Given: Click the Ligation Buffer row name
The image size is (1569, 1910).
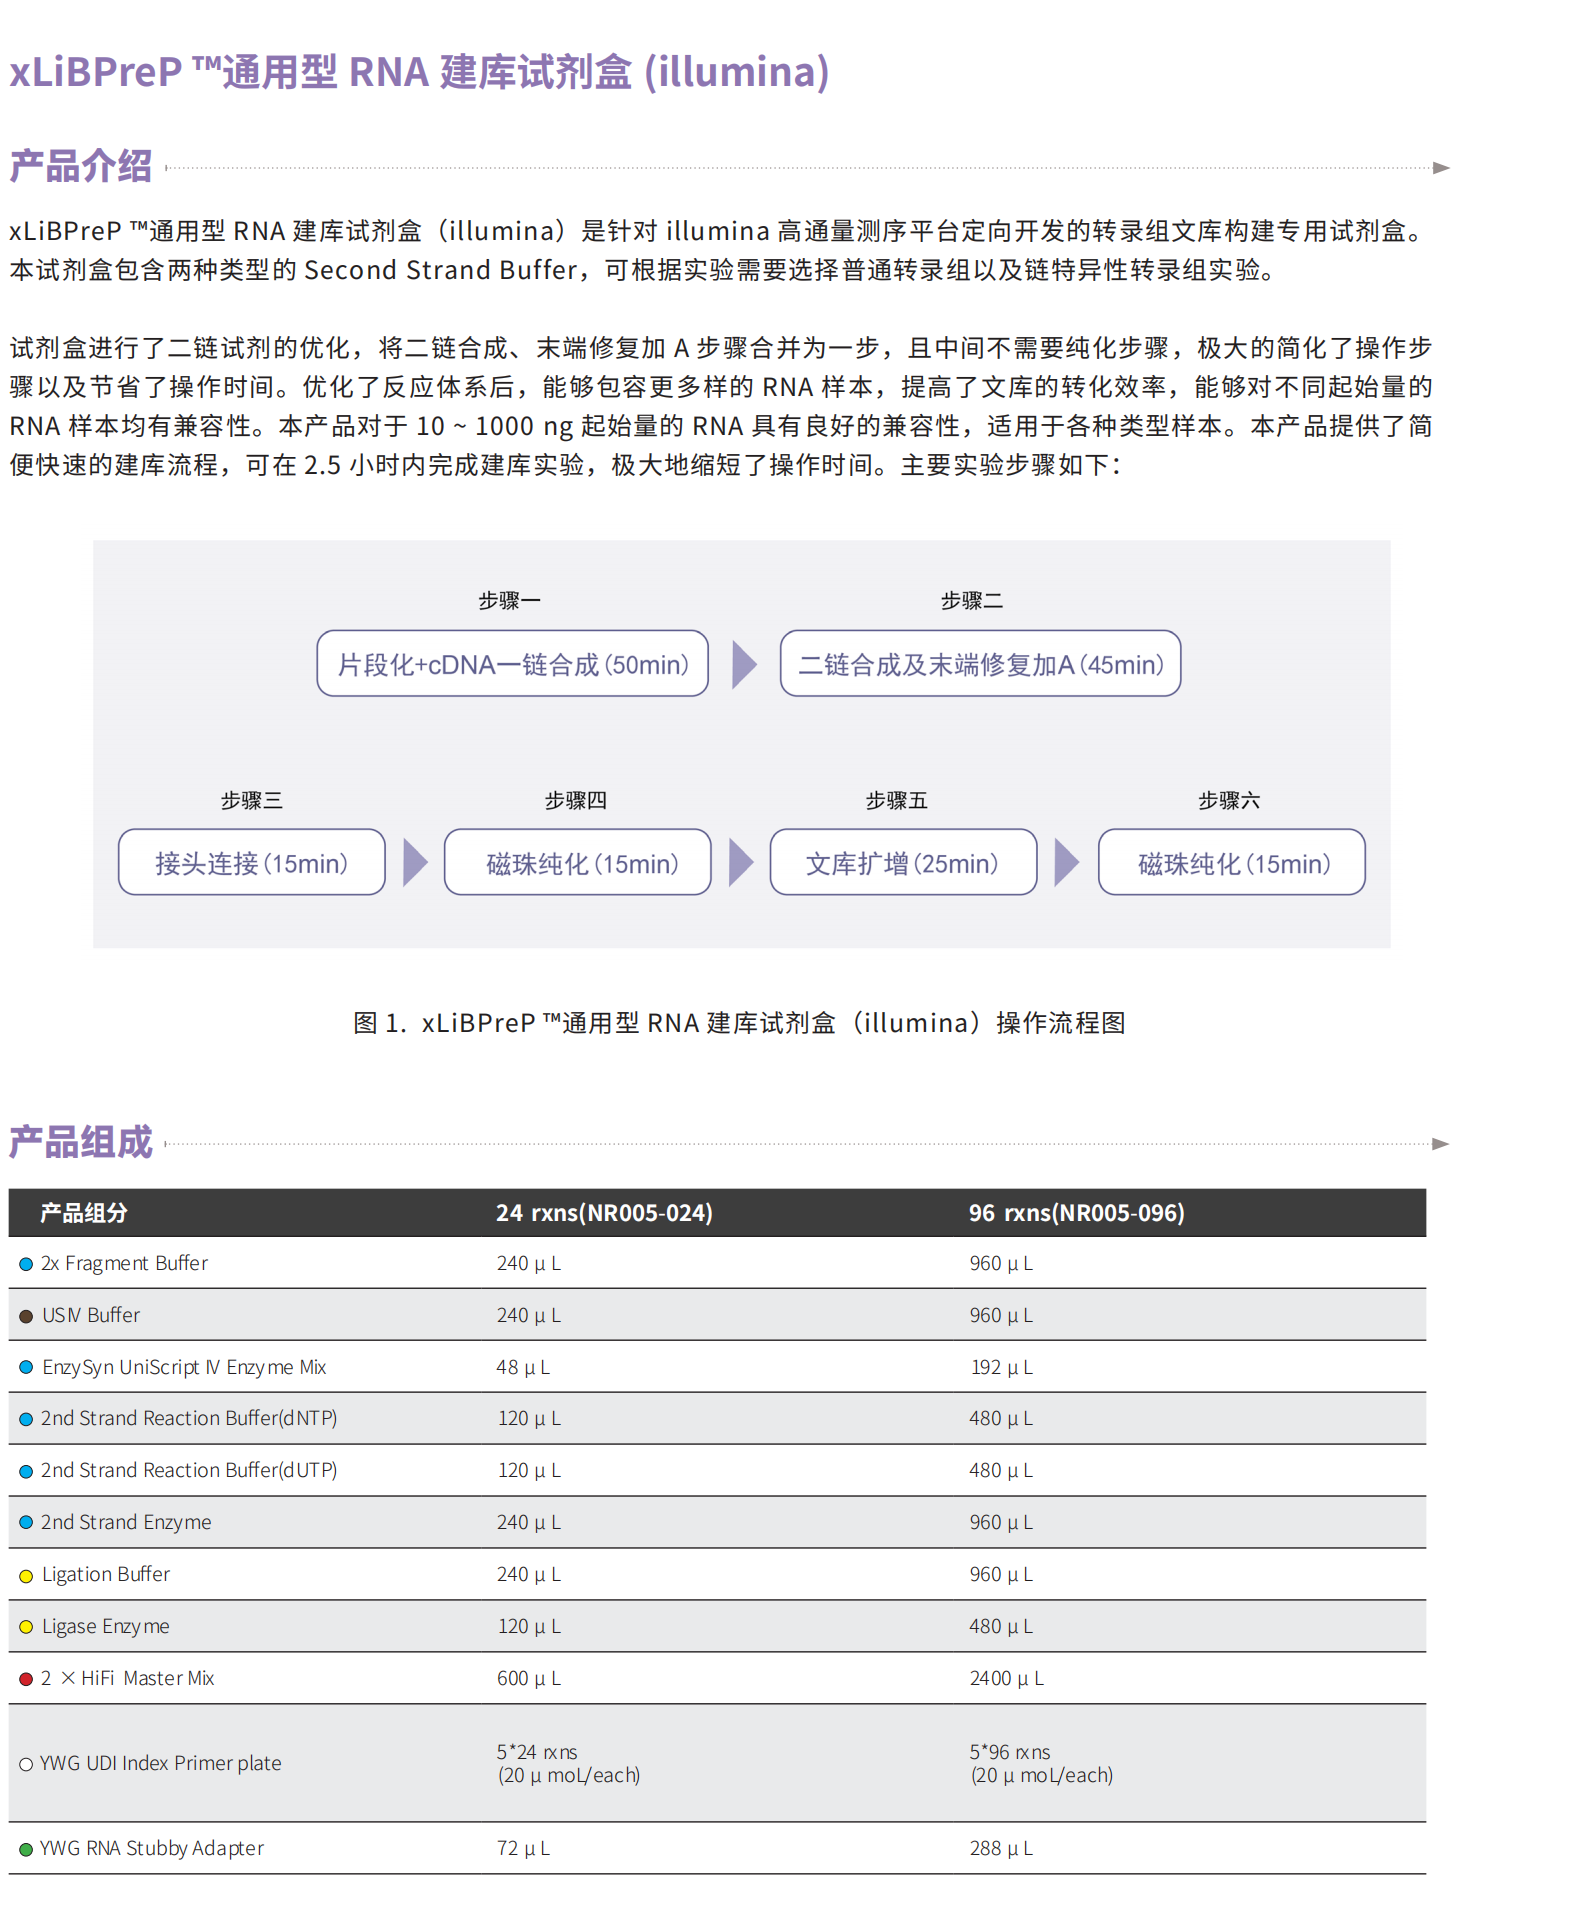Looking at the screenshot, I should (106, 1575).
